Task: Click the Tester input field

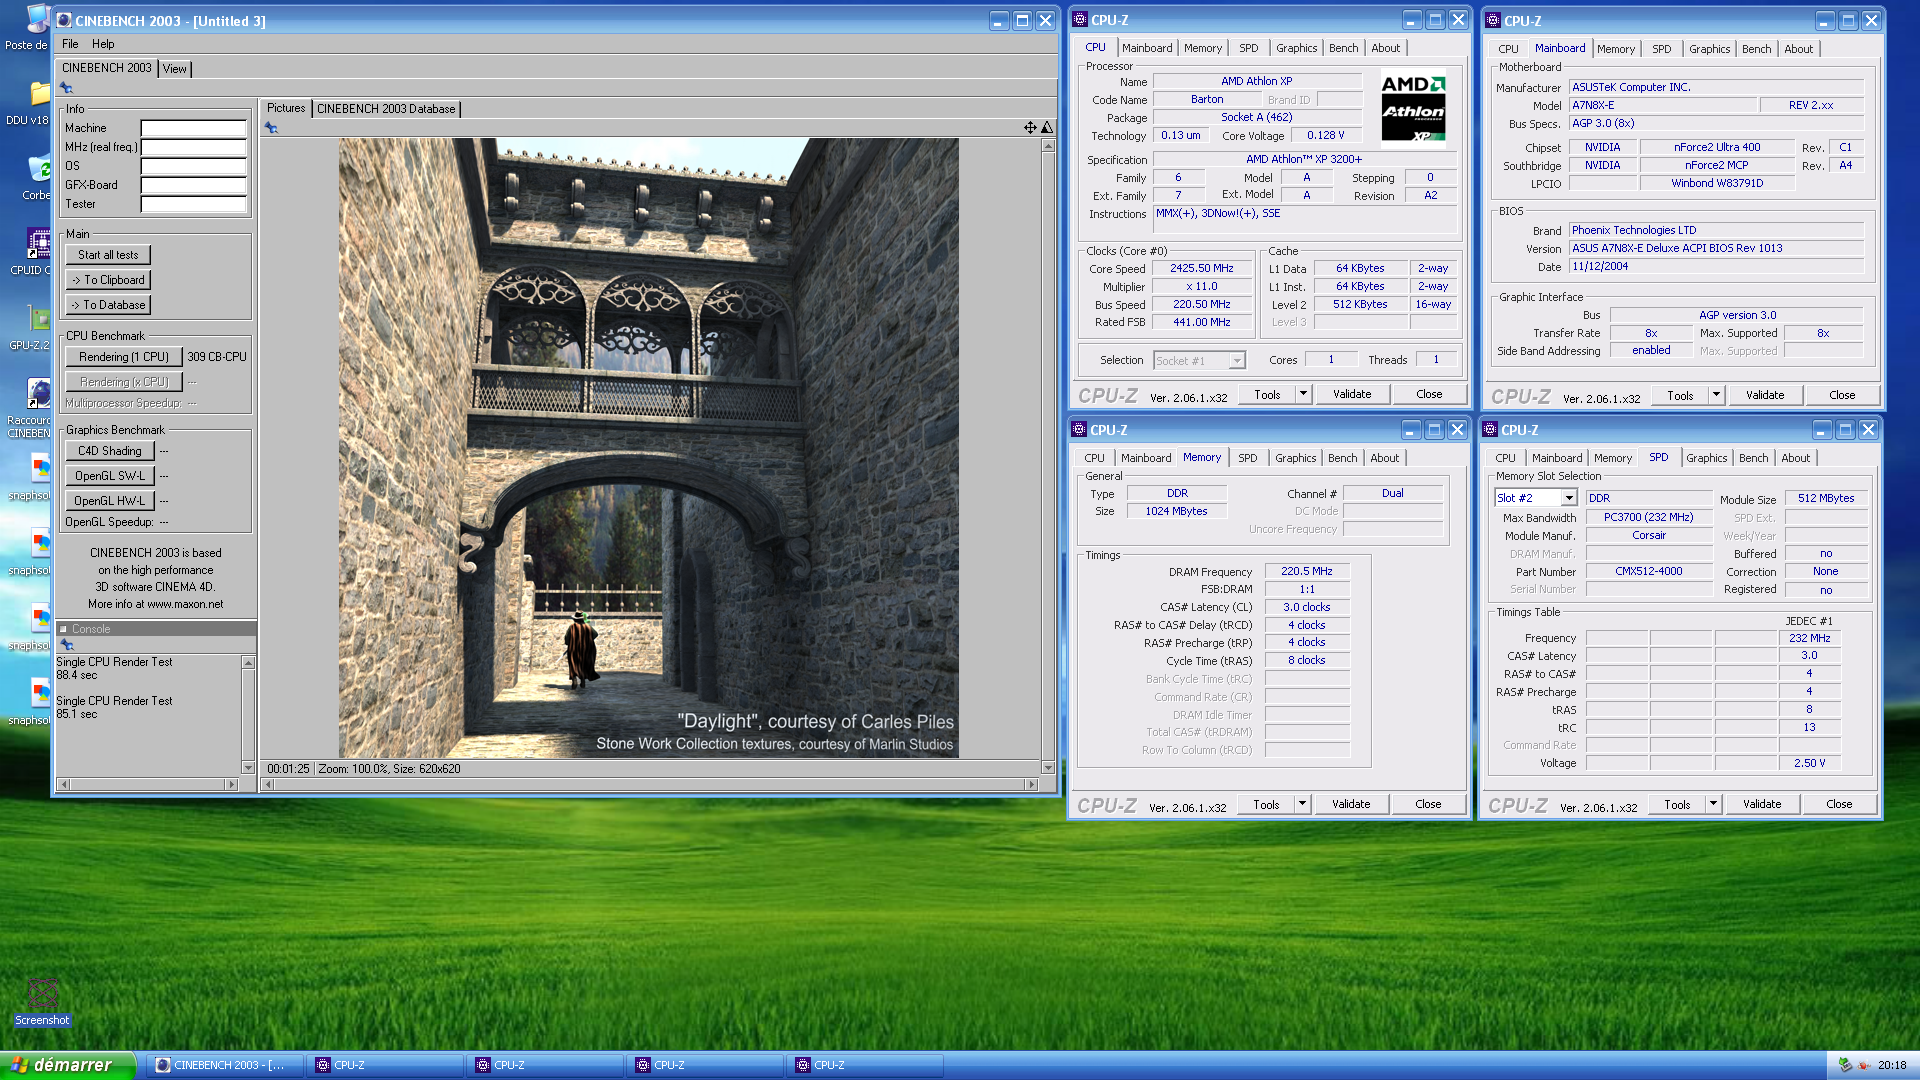Action: 193,204
